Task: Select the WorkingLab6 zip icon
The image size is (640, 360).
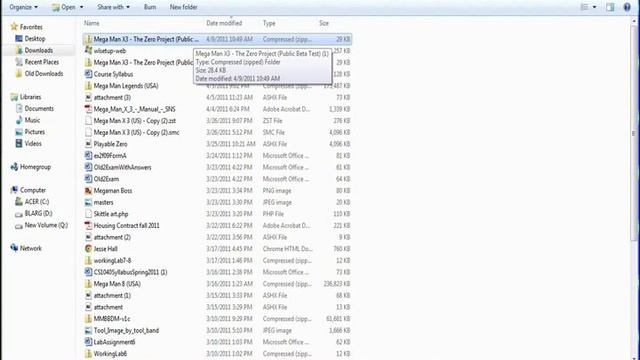Action: (x=88, y=353)
